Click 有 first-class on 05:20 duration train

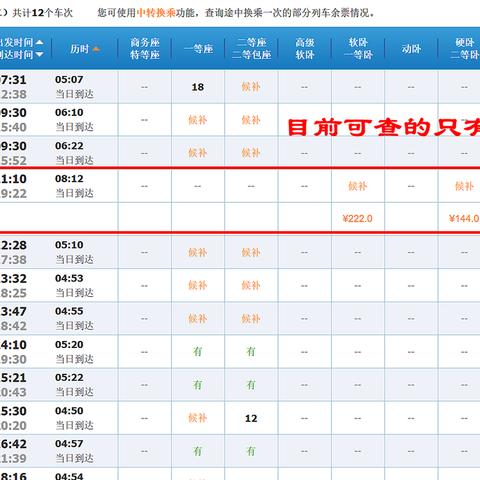(x=198, y=351)
